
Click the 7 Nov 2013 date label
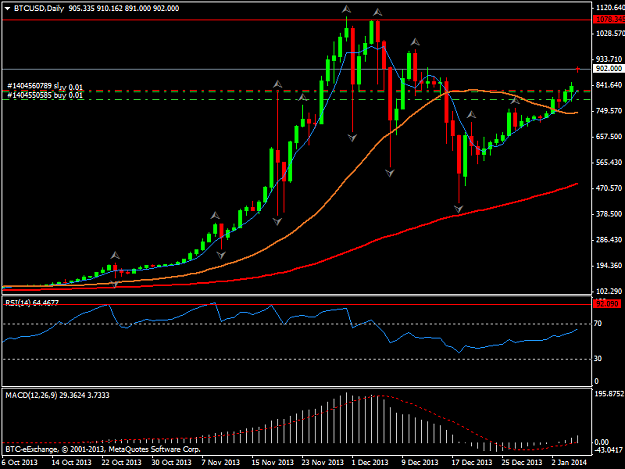pos(220,462)
